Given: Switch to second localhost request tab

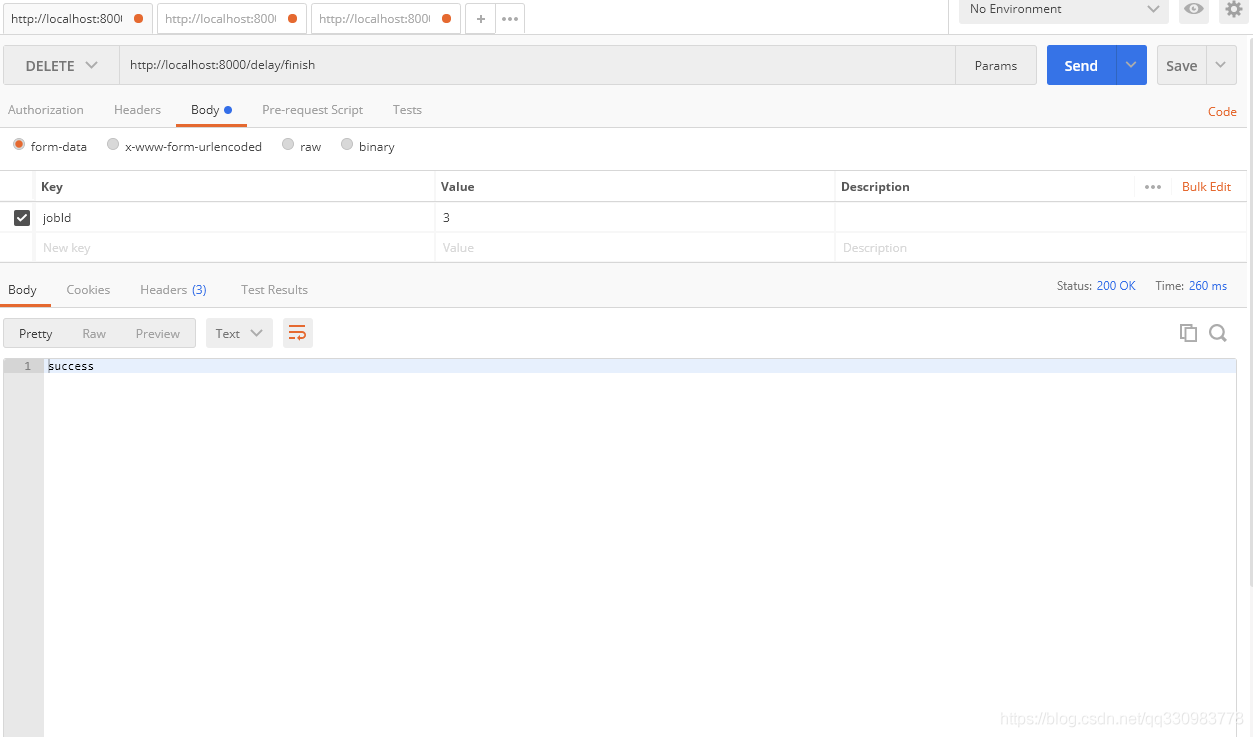Looking at the screenshot, I should (x=232, y=19).
